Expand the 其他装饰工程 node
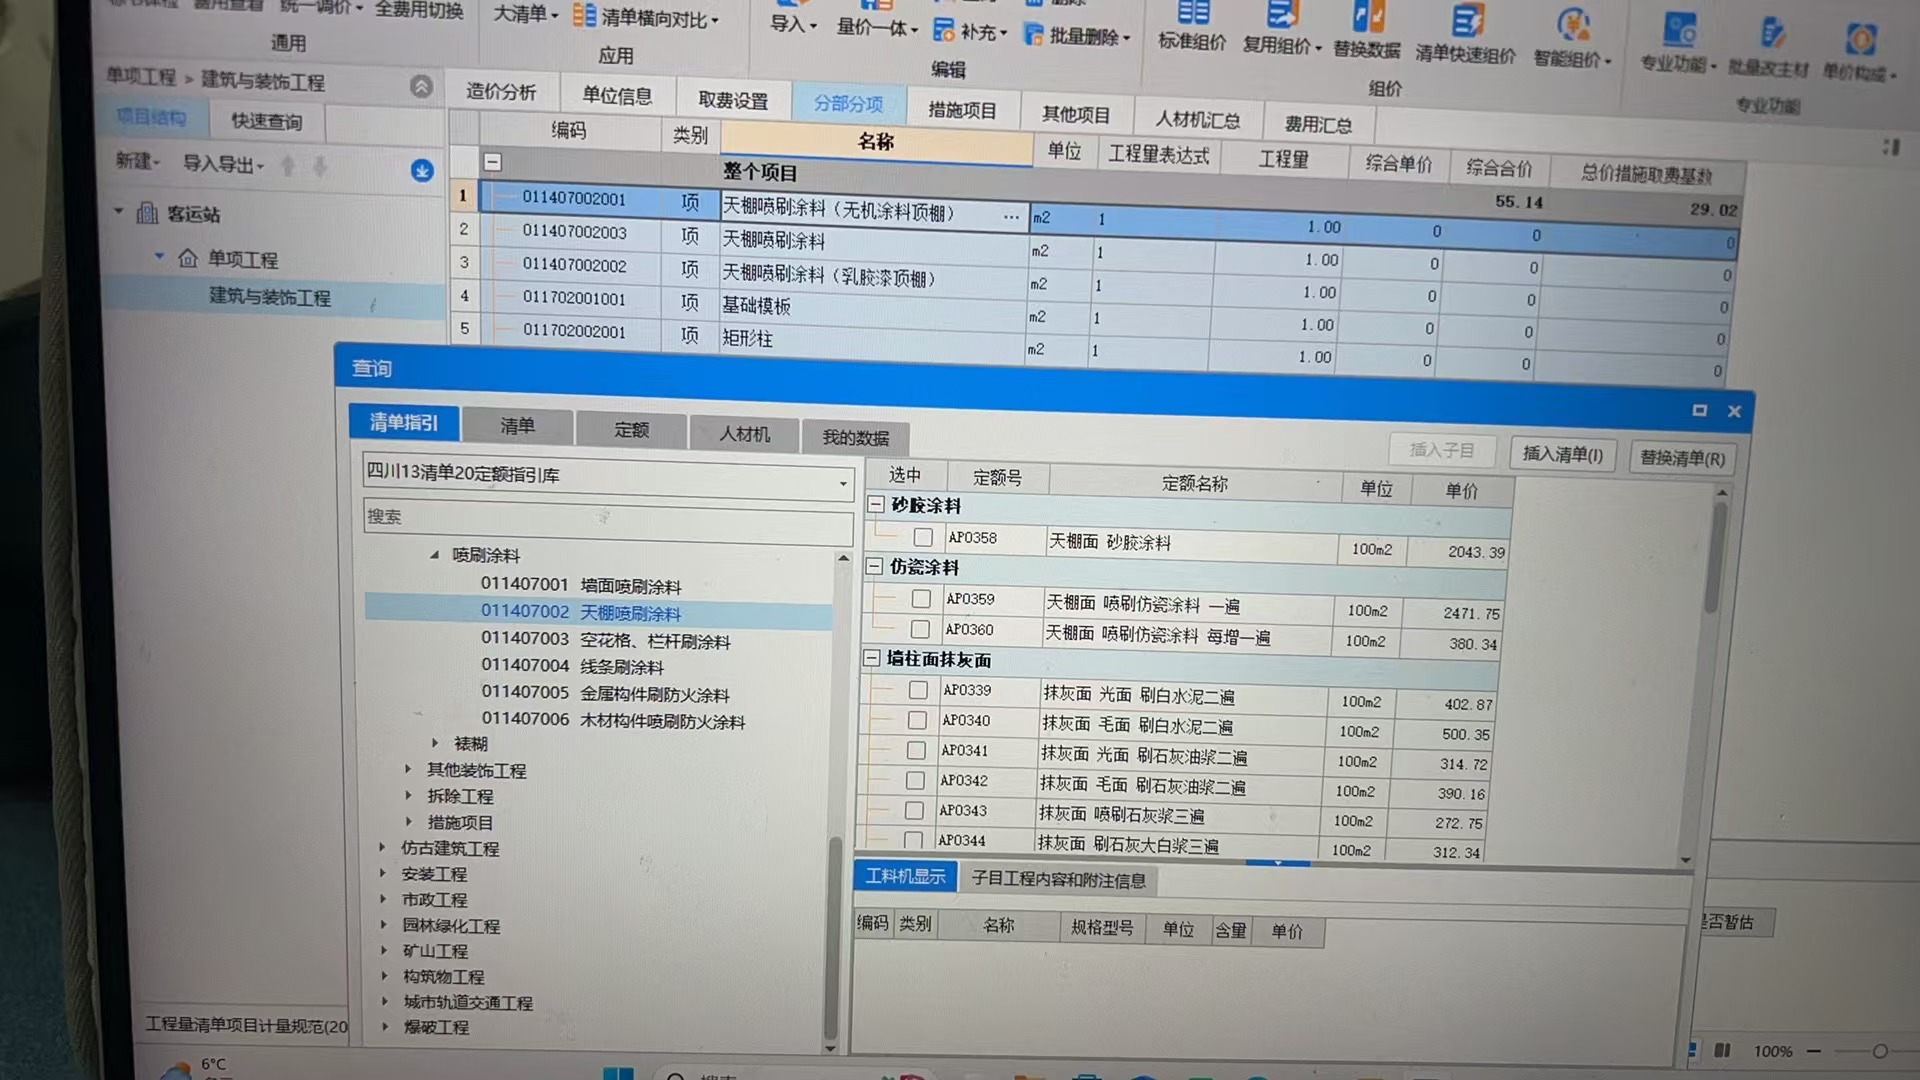 [x=408, y=769]
